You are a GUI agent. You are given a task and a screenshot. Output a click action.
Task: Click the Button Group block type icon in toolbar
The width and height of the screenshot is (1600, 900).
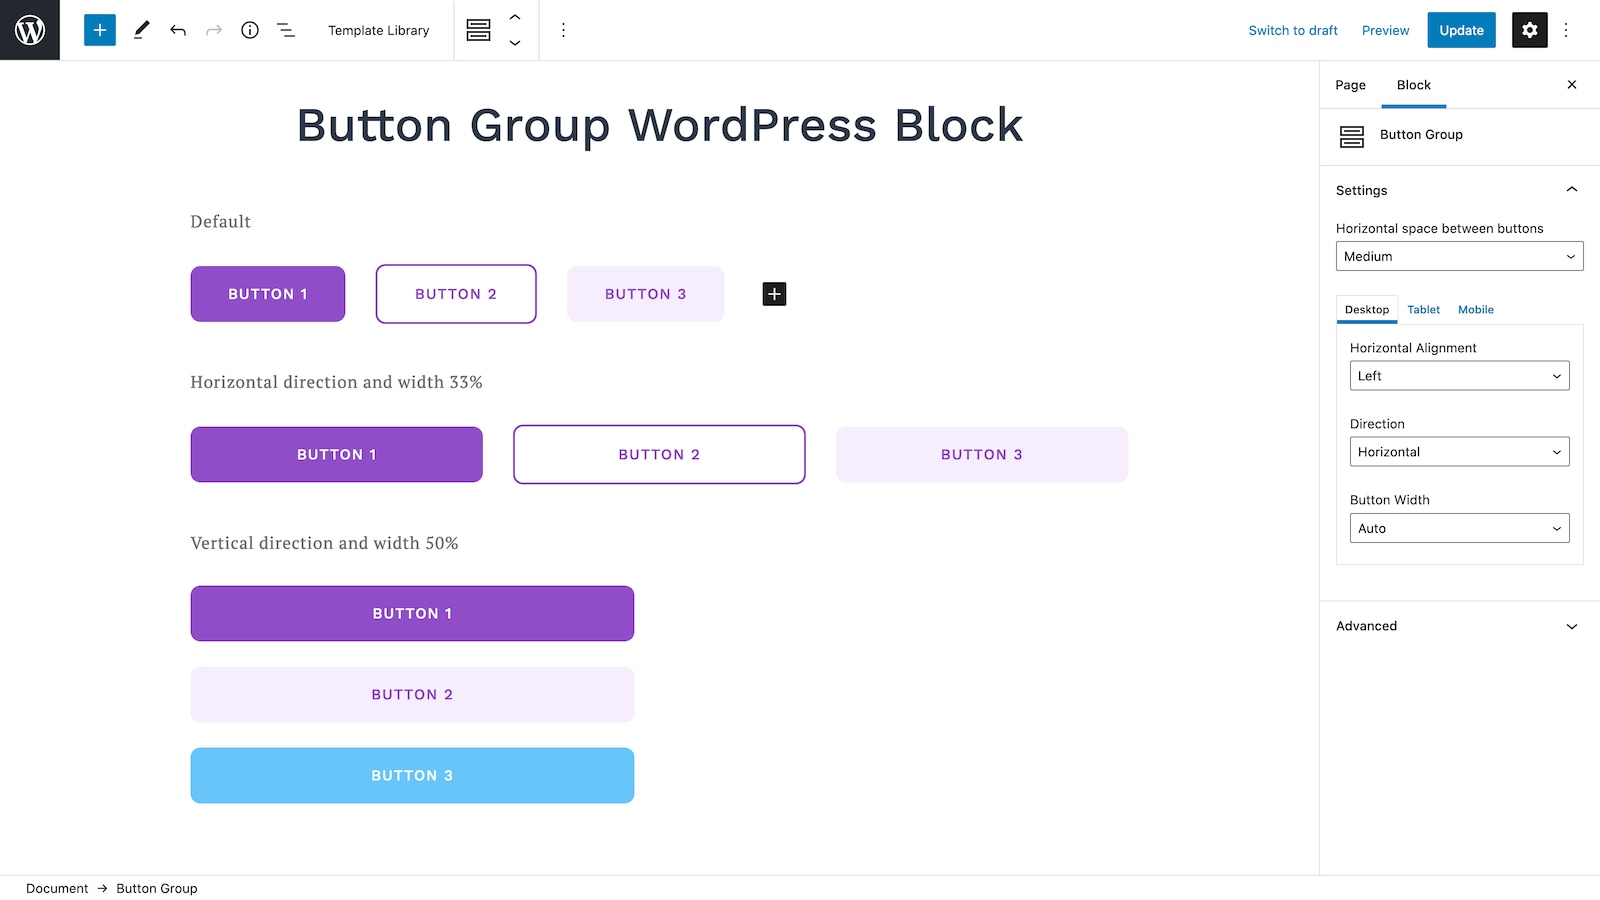point(479,30)
